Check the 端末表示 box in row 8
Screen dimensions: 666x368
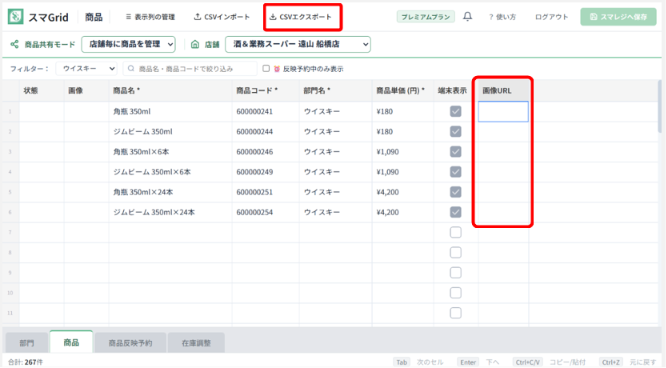coord(455,252)
